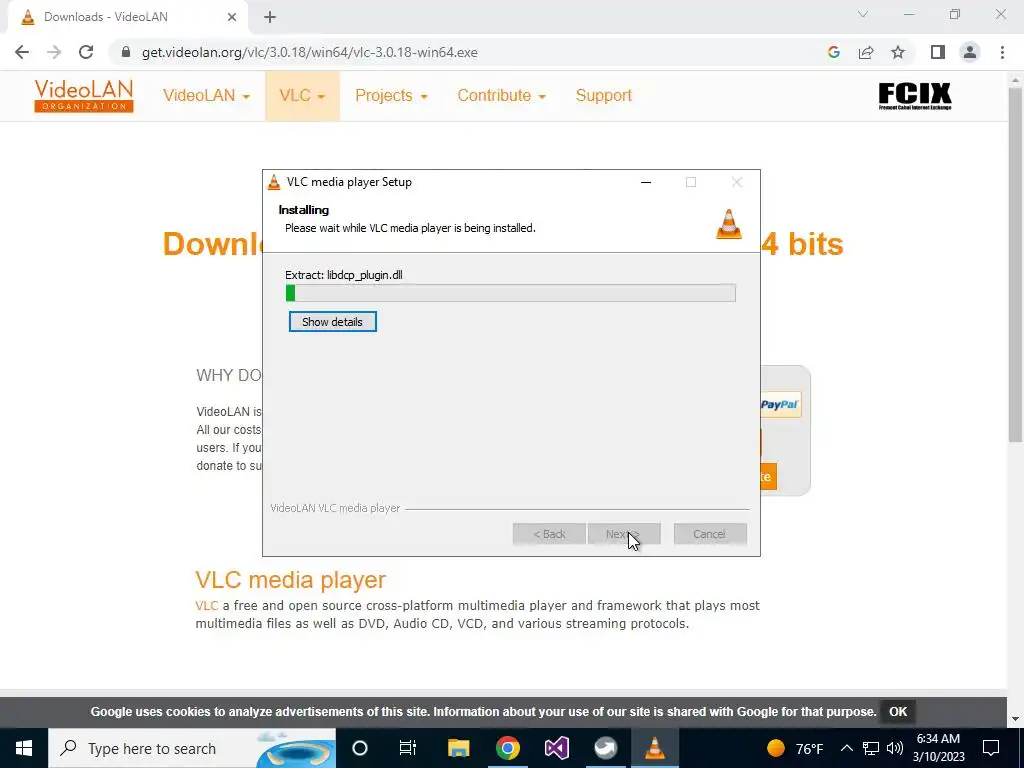Open the browser side panel icon

[938, 52]
